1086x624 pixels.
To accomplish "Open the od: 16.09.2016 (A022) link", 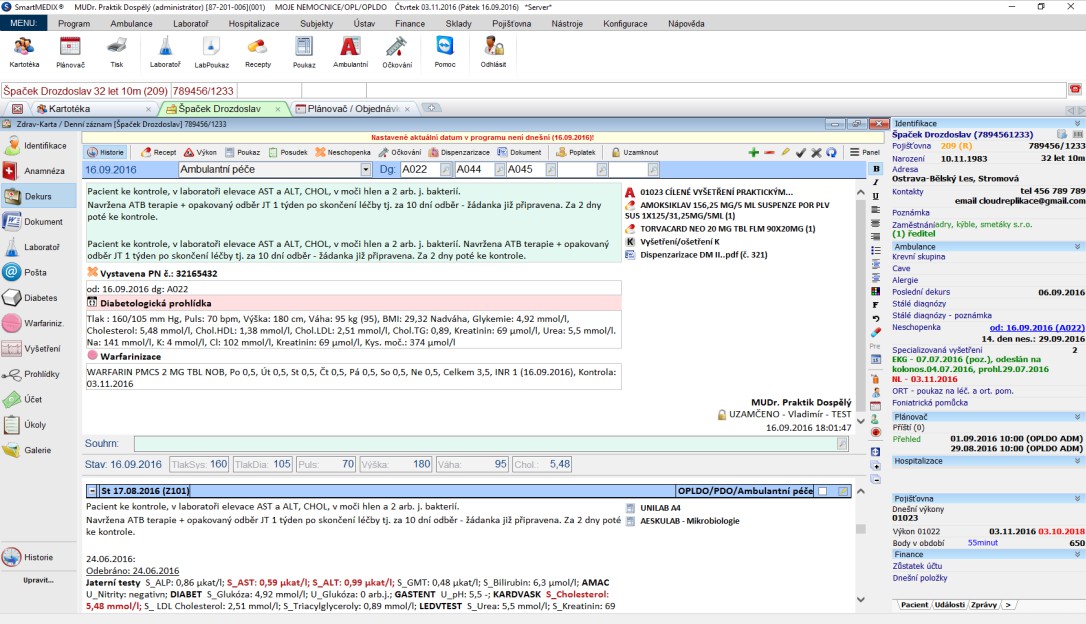I will (x=1037, y=328).
